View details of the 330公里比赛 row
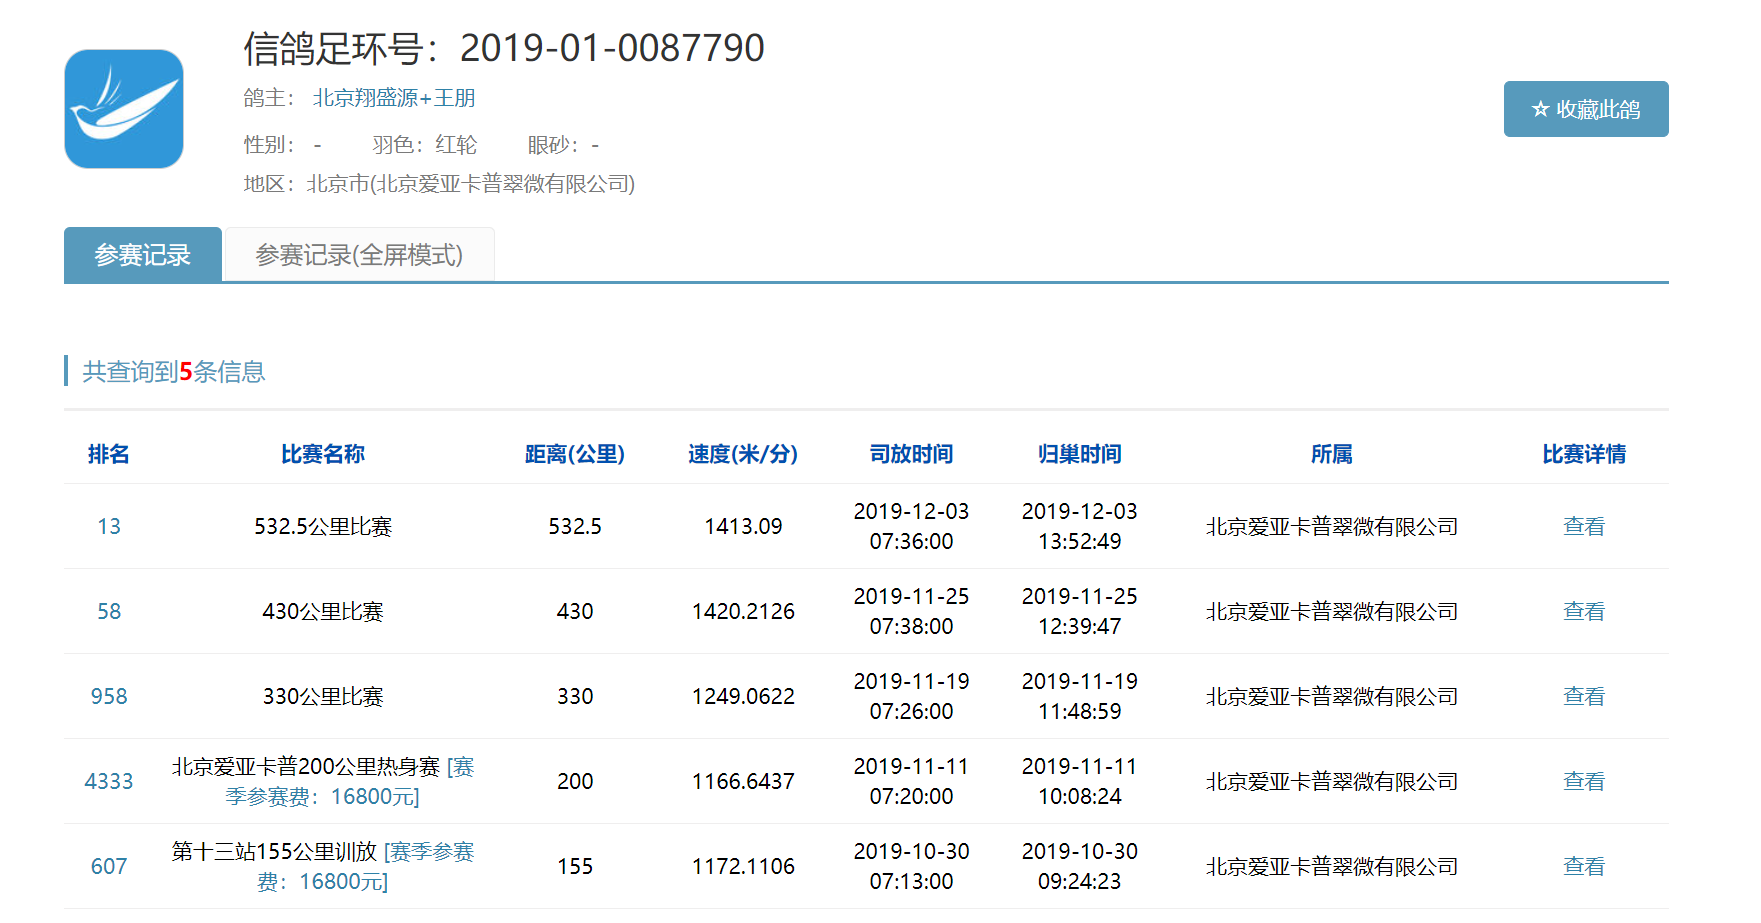 [1583, 696]
